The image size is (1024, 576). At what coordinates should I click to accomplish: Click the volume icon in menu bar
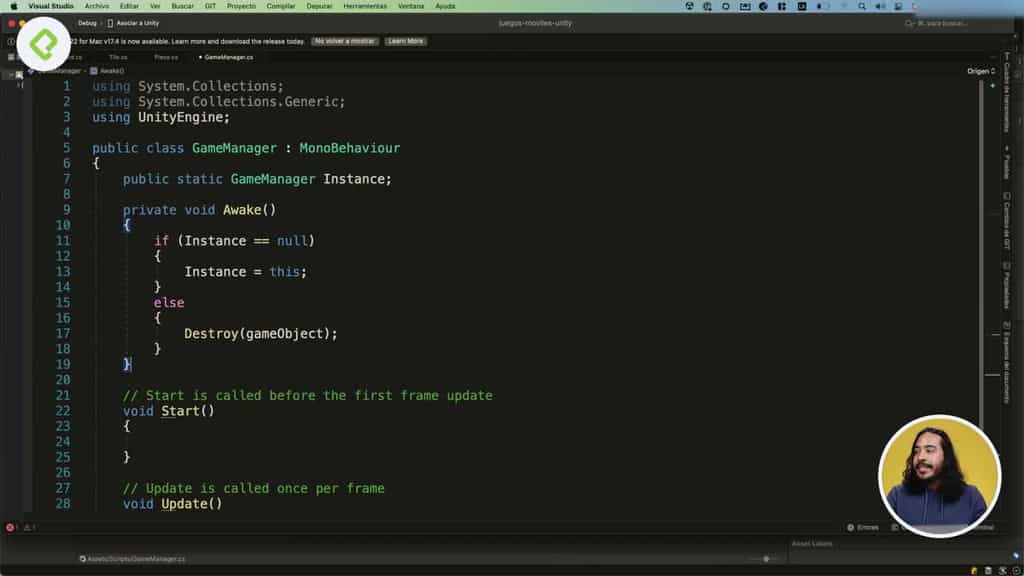pyautogui.click(x=880, y=7)
